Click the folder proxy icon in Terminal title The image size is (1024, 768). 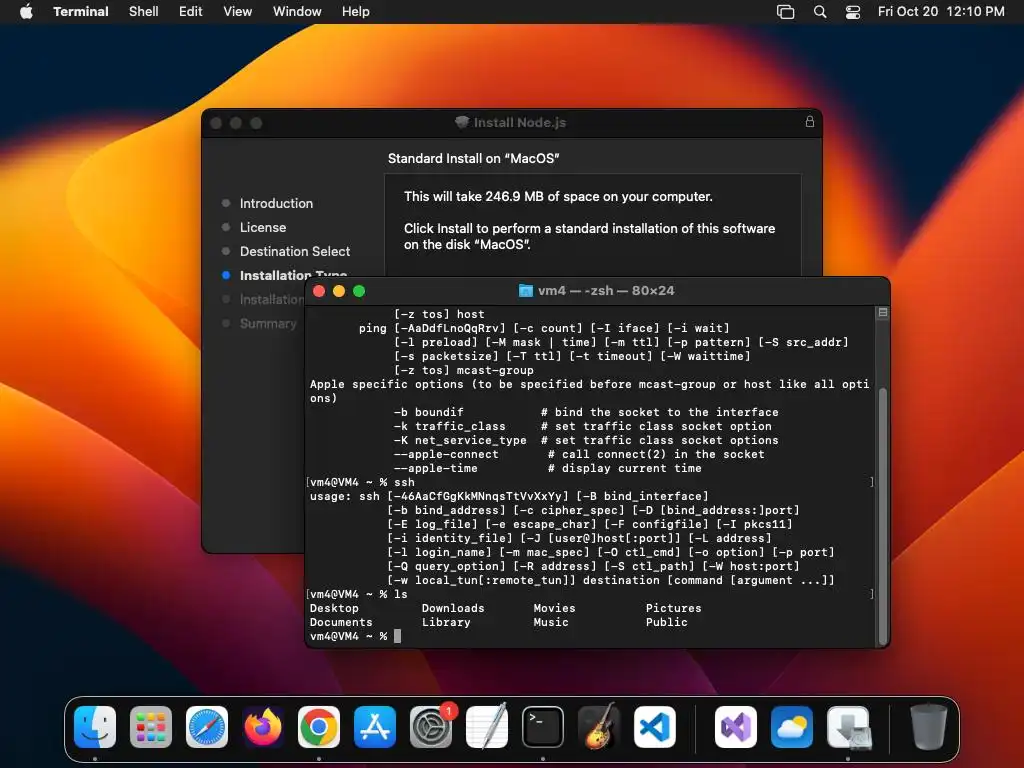click(525, 291)
